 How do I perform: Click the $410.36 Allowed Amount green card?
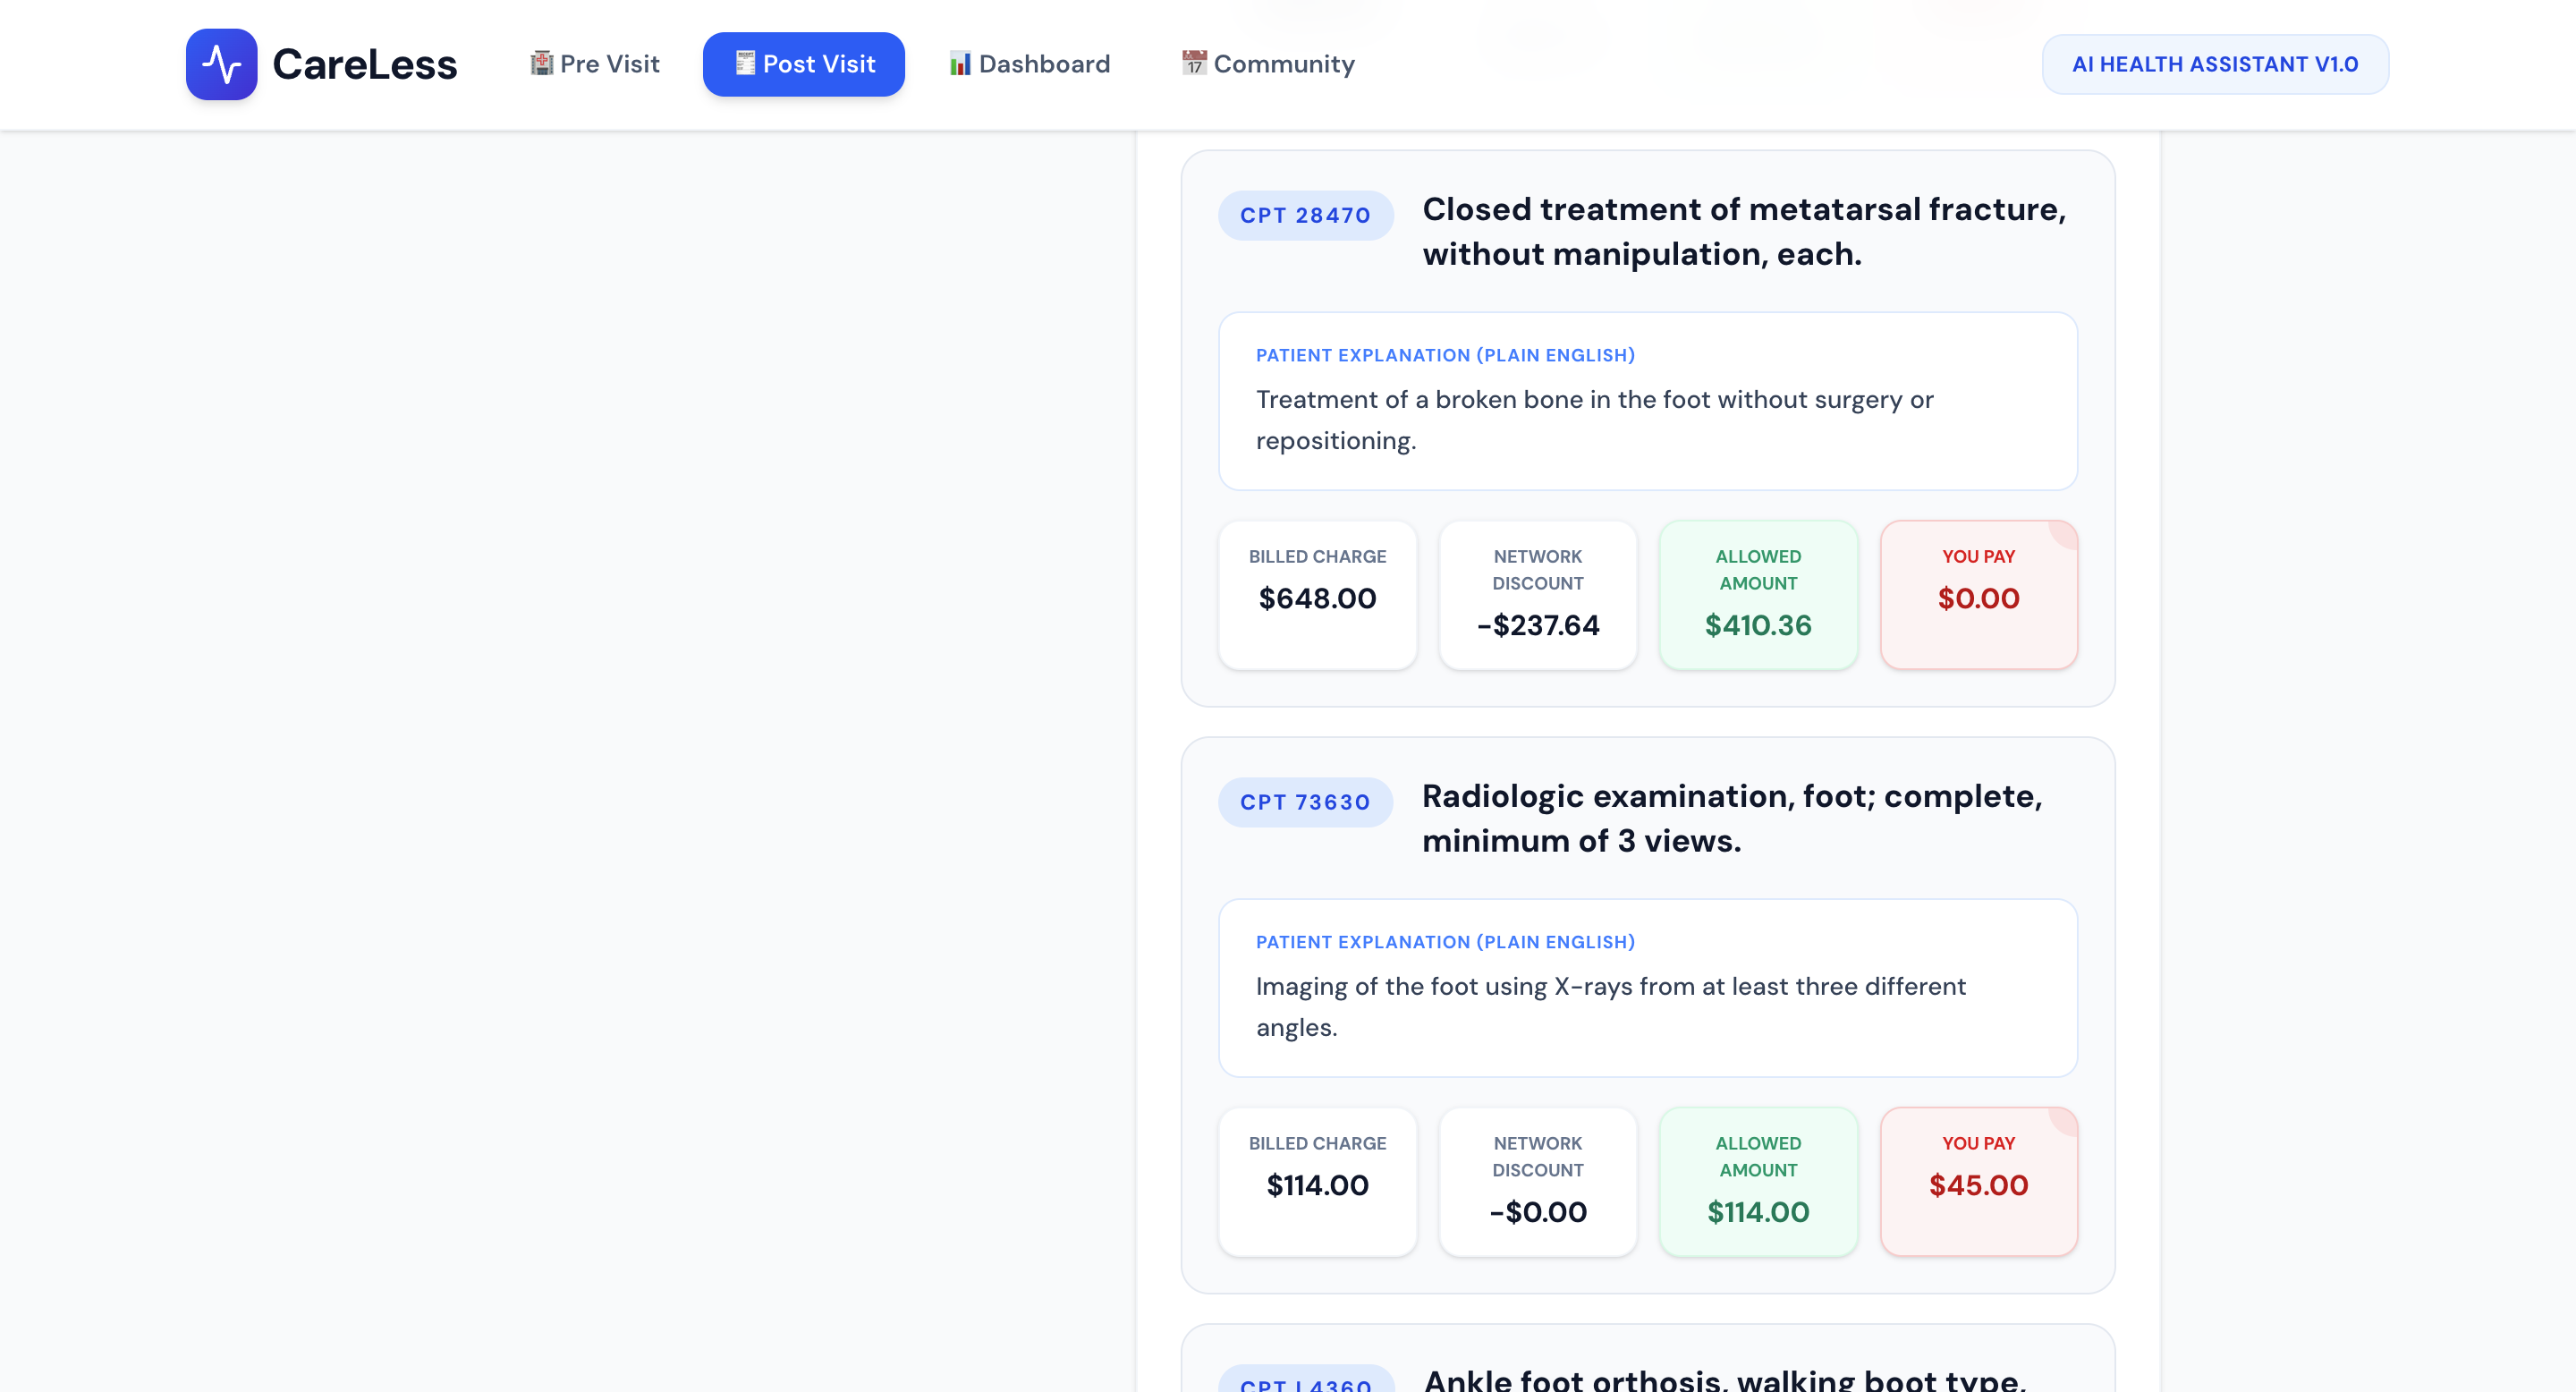pyautogui.click(x=1757, y=594)
